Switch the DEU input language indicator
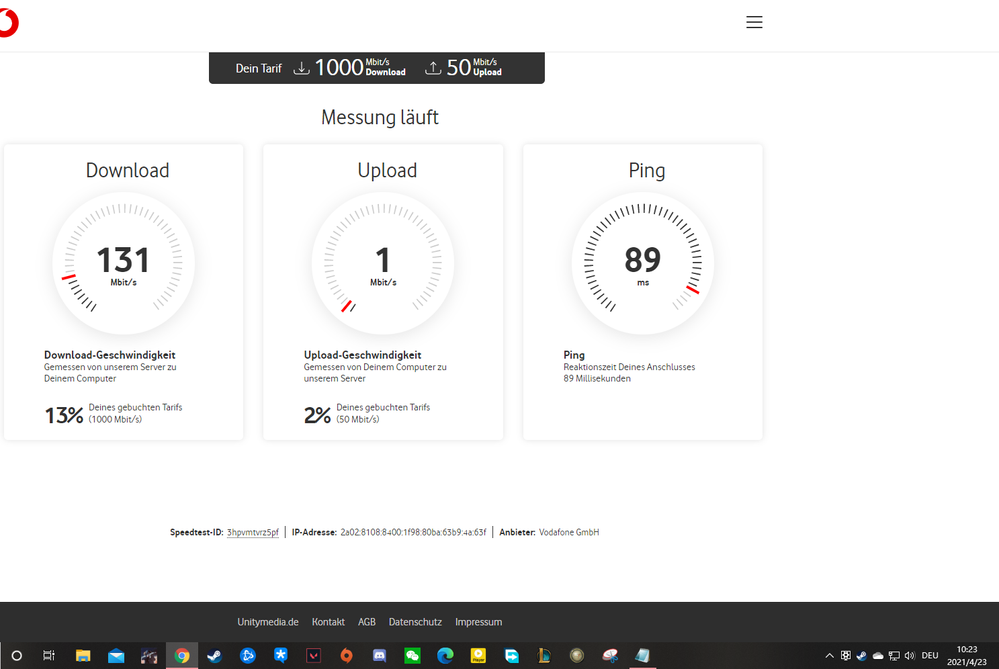The image size is (999, 669). pos(930,656)
